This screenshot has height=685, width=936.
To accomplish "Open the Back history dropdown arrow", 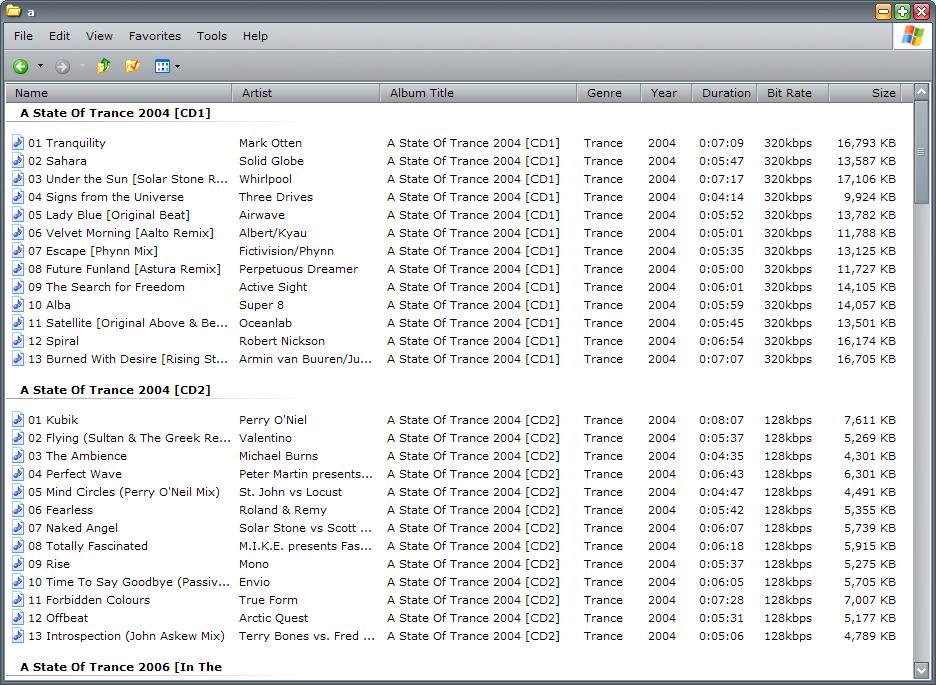I will pyautogui.click(x=40, y=66).
